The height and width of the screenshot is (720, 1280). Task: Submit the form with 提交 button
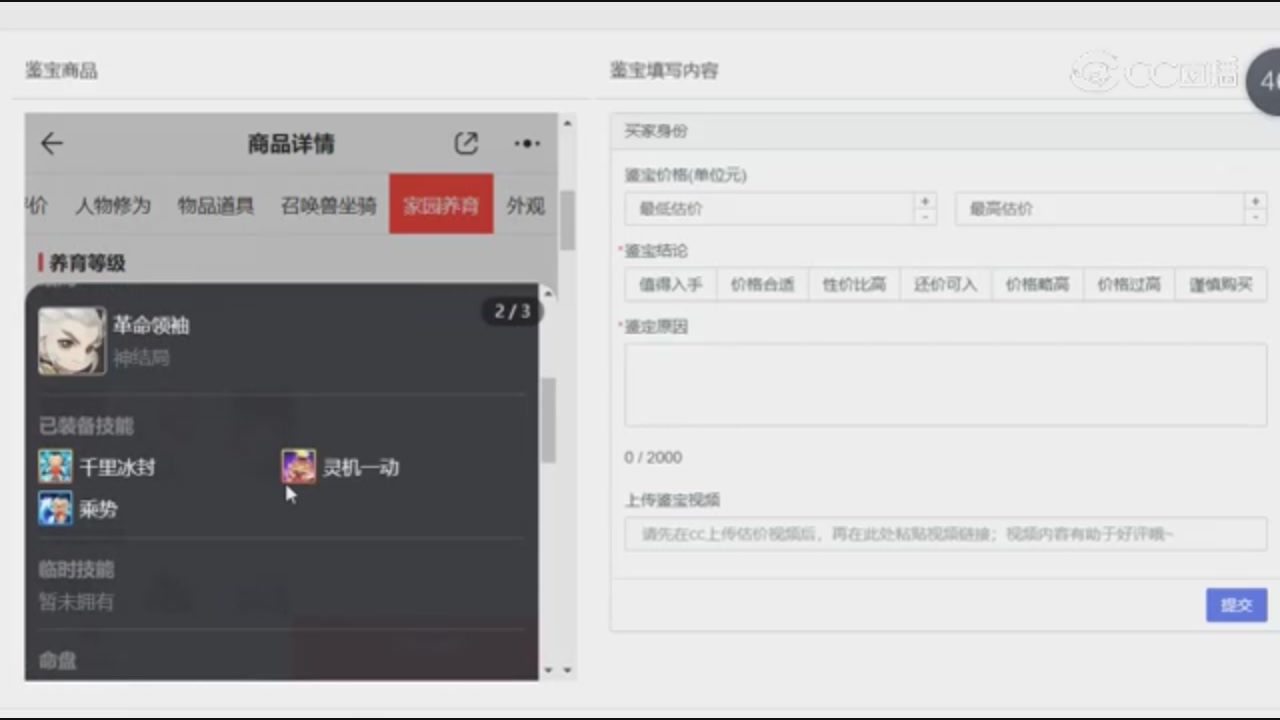click(1236, 605)
